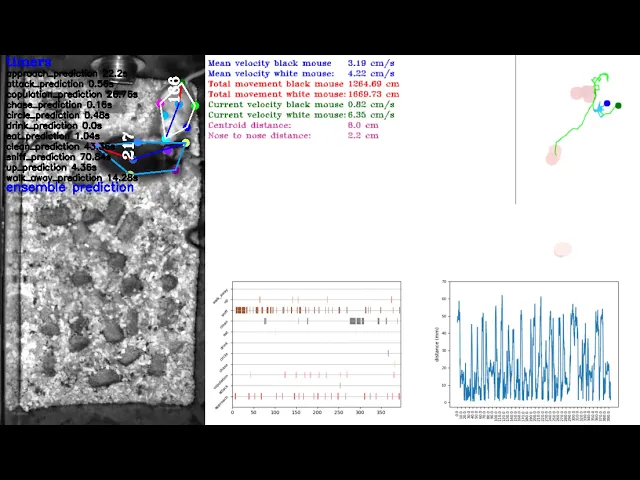Click the 'Mean velocity white mouse:' label

pos(271,73)
